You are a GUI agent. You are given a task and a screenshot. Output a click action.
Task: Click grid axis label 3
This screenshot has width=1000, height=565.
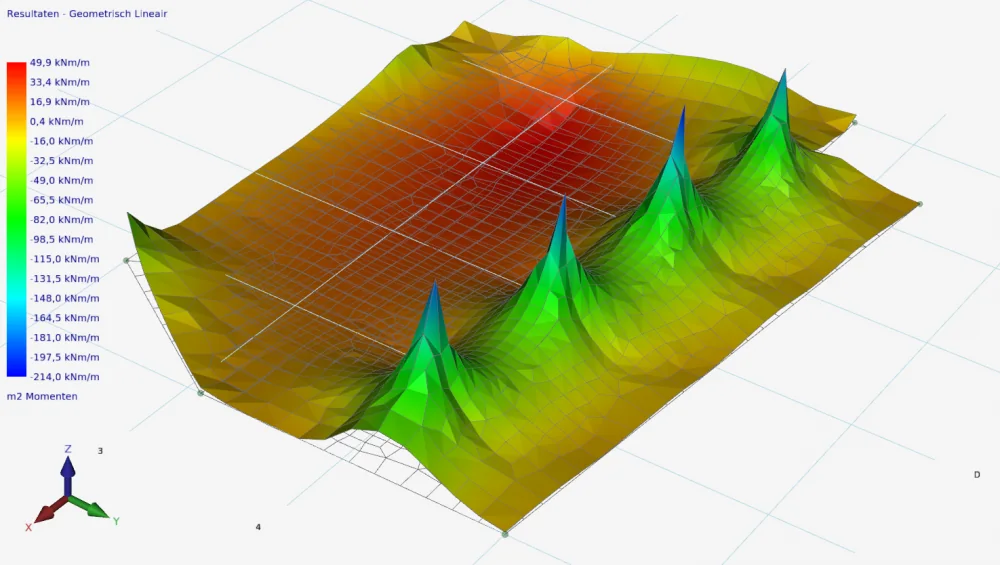(x=100, y=451)
